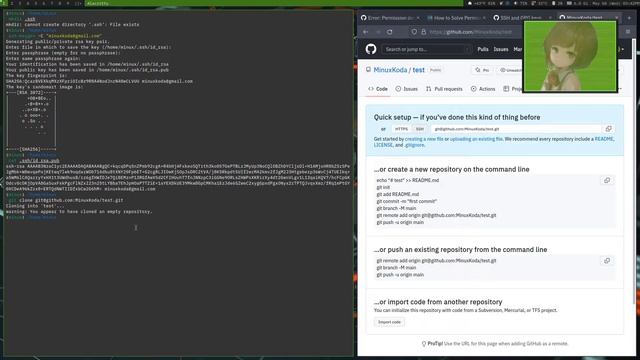The image size is (640, 360).
Task: Focus the Search or jump to field
Action: coord(426,49)
